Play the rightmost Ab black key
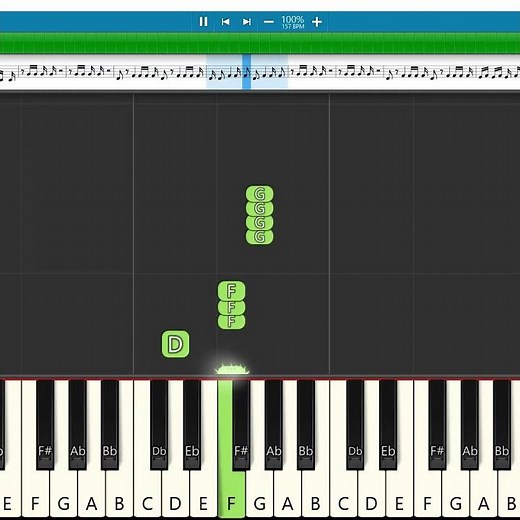Viewport: 520px width, 520px height. click(469, 425)
